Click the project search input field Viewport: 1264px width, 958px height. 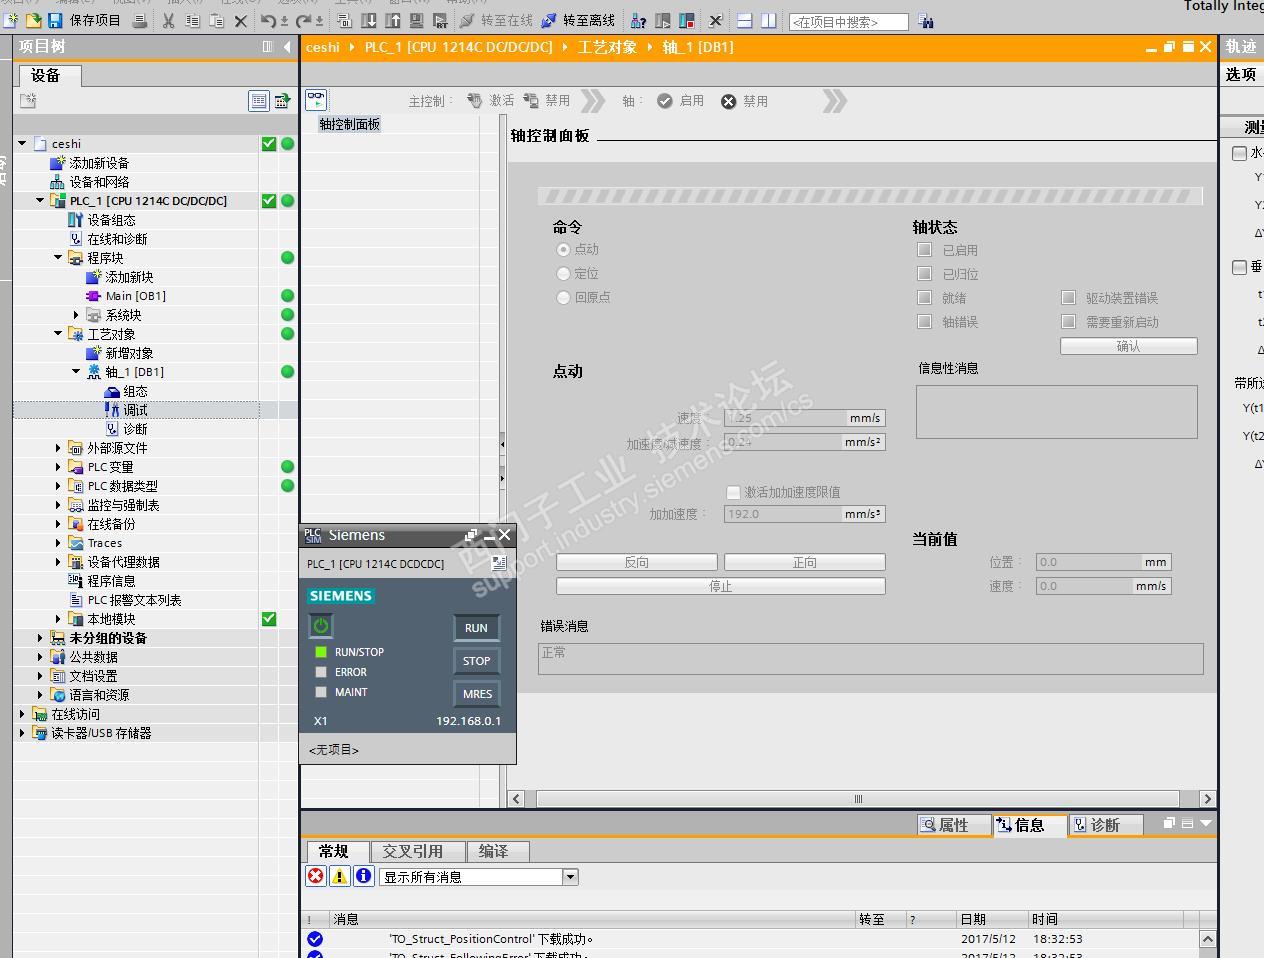(x=848, y=21)
